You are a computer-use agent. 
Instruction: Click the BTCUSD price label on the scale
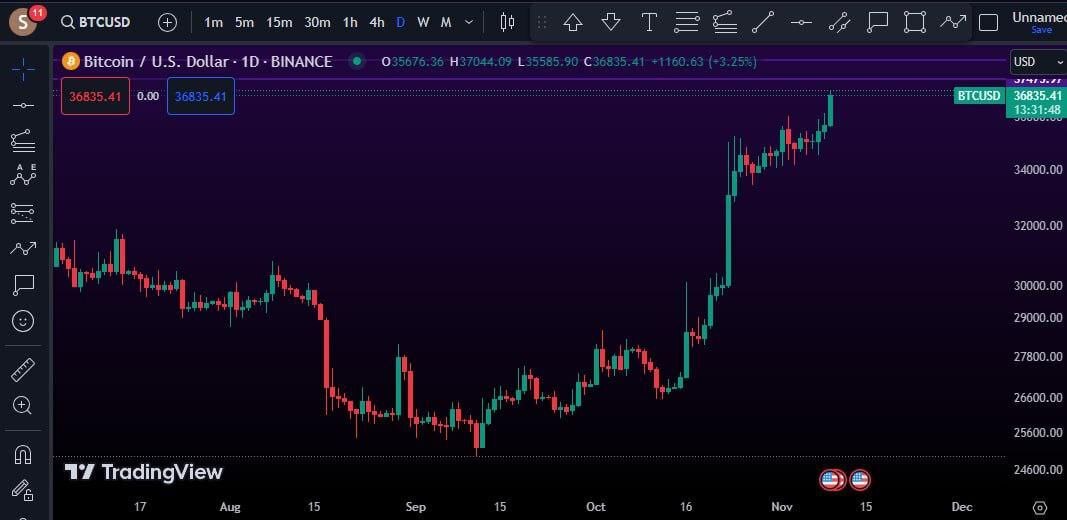[979, 95]
